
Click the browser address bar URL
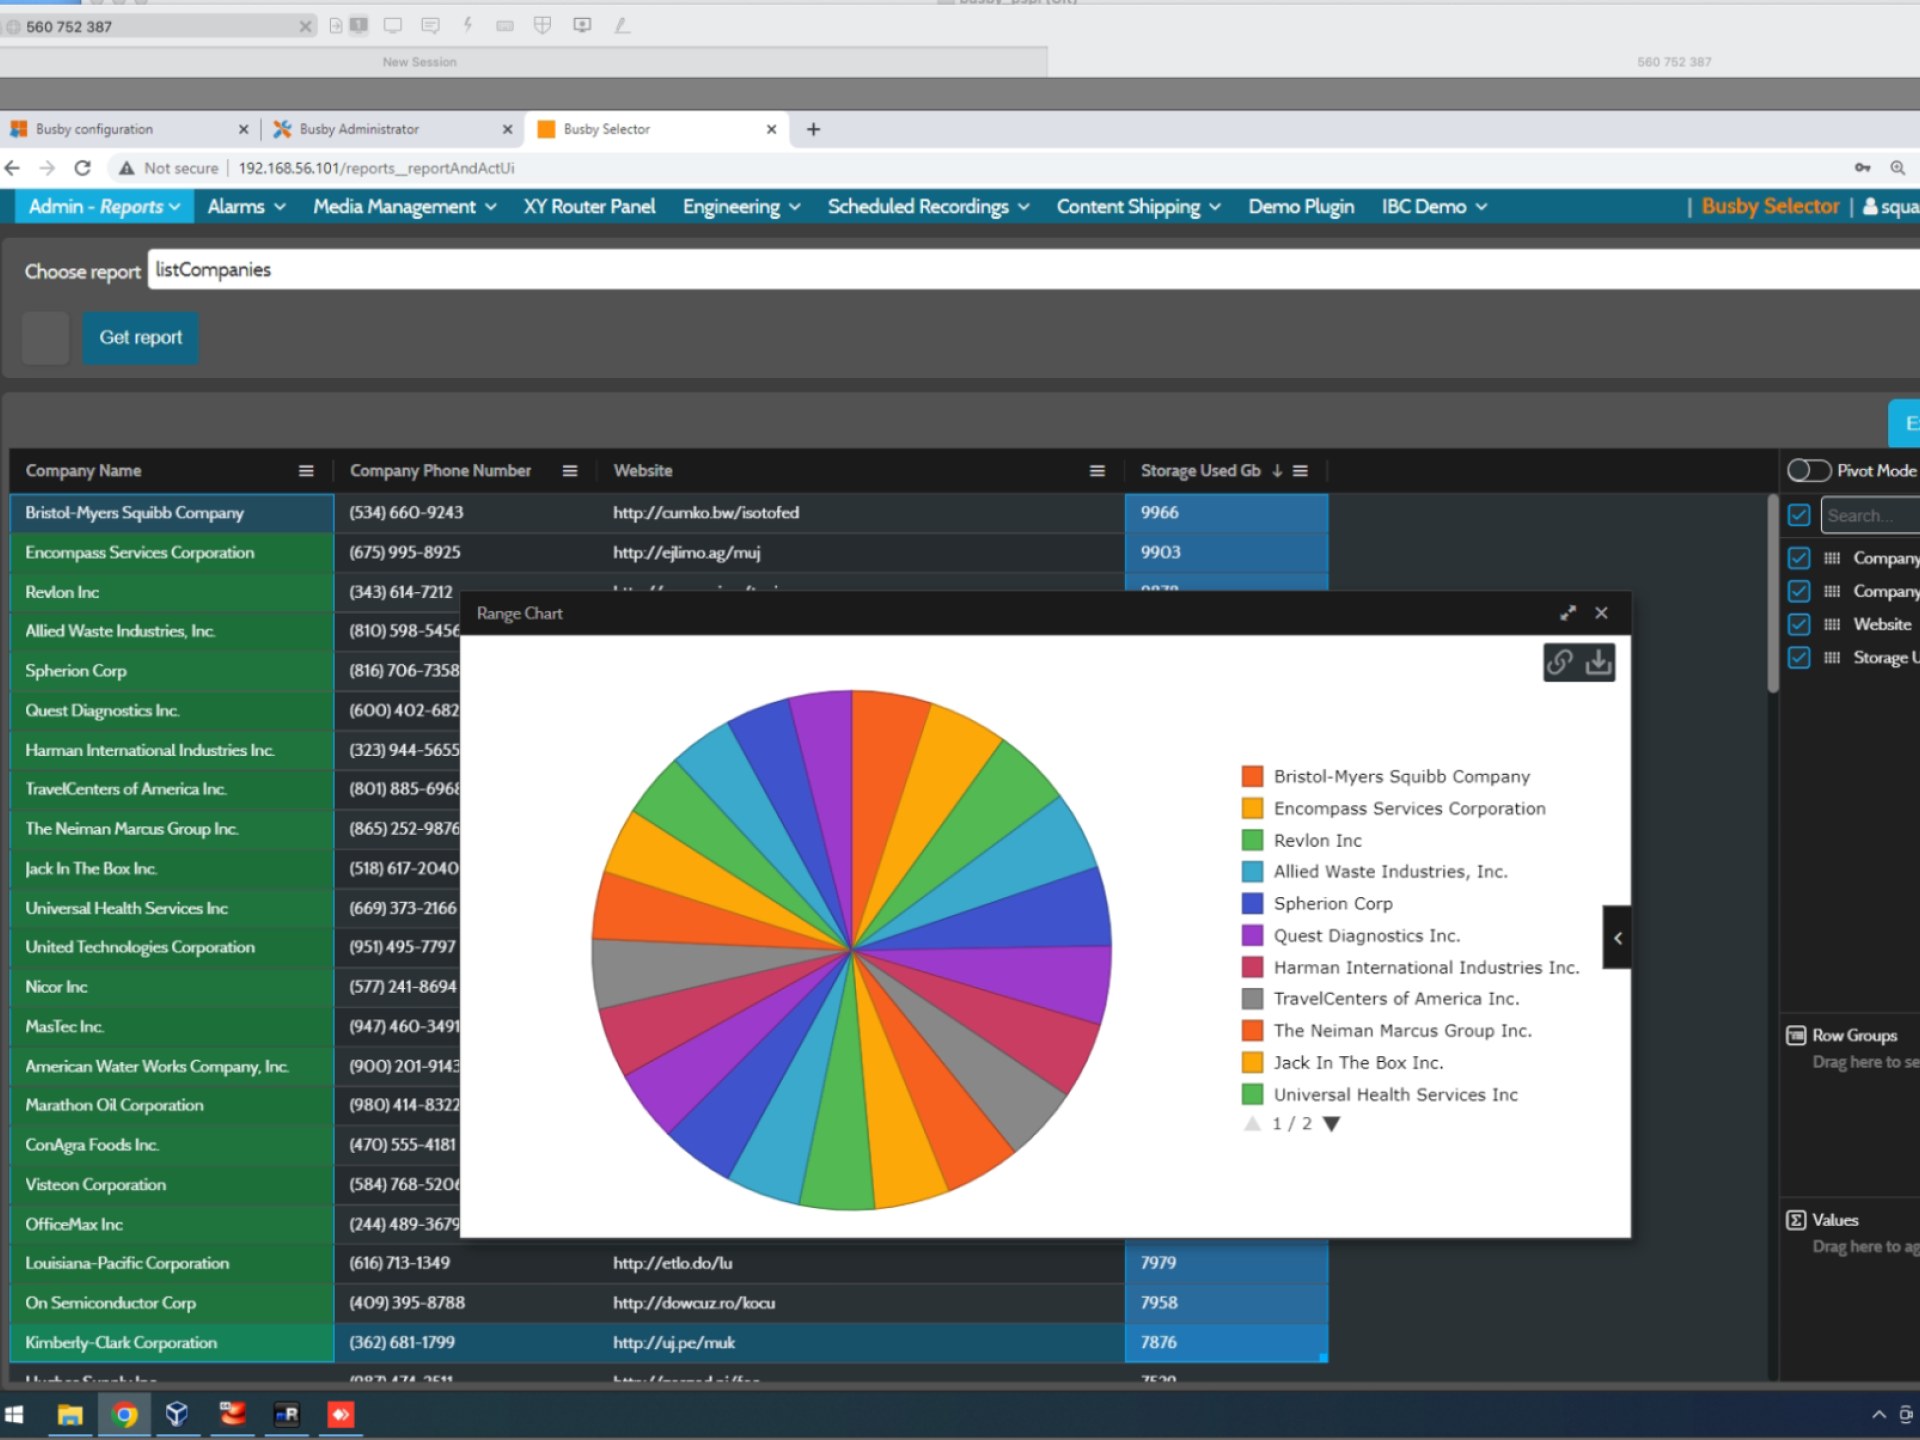[x=376, y=168]
